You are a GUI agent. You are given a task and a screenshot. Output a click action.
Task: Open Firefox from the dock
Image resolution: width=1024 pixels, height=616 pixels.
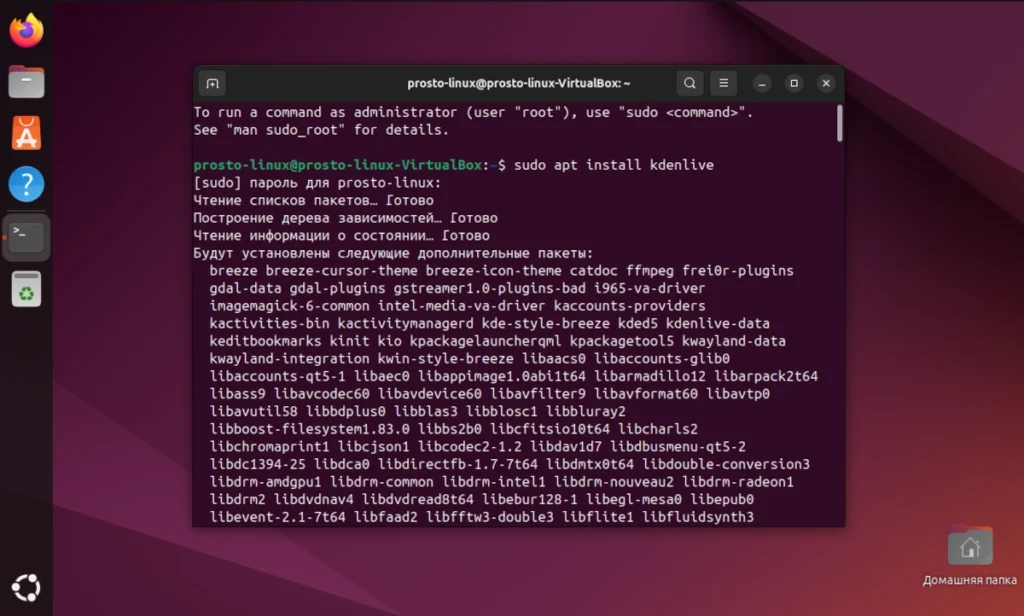pyautogui.click(x=26, y=30)
